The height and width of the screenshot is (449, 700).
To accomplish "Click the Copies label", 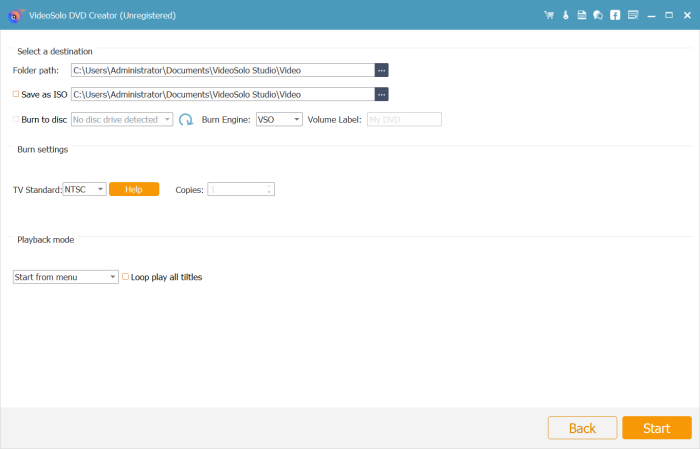I will [189, 190].
